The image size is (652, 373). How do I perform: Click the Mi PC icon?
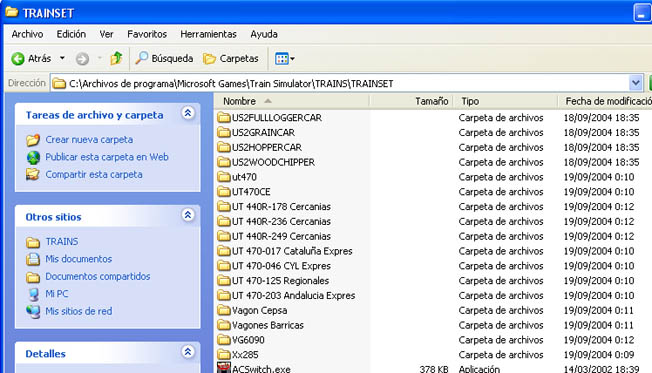point(33,294)
